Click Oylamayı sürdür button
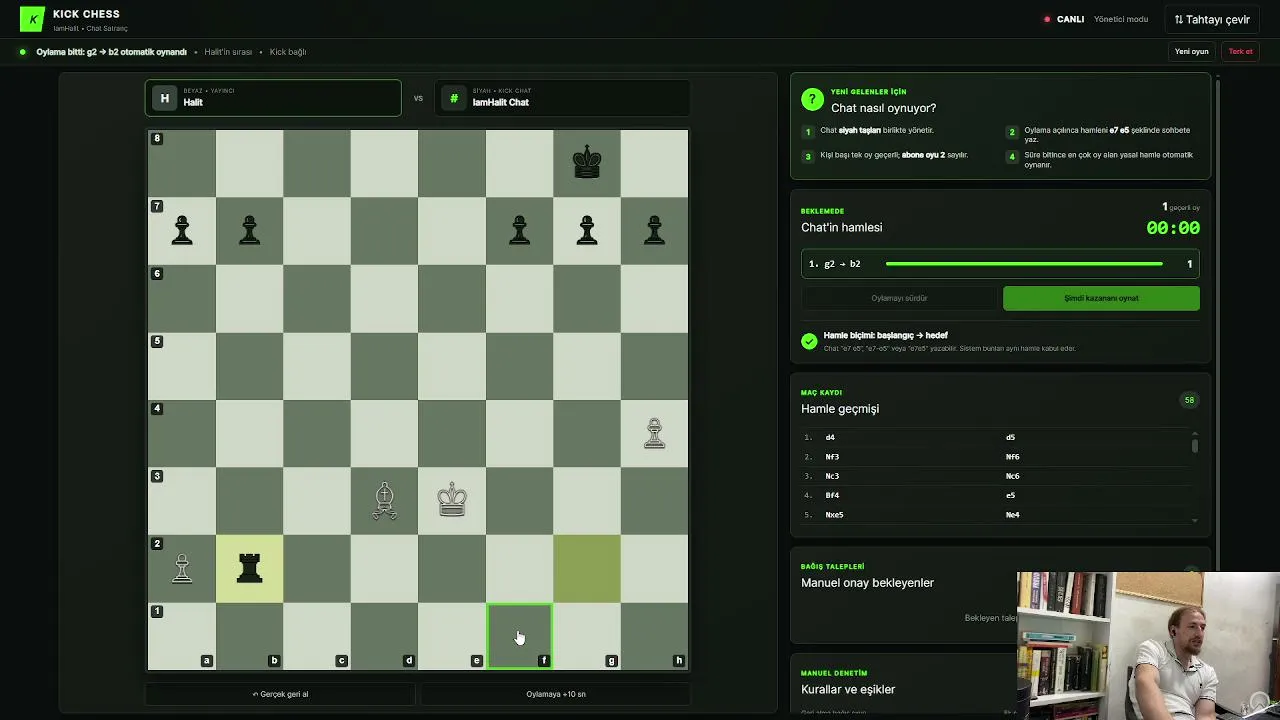1280x720 pixels. point(899,298)
